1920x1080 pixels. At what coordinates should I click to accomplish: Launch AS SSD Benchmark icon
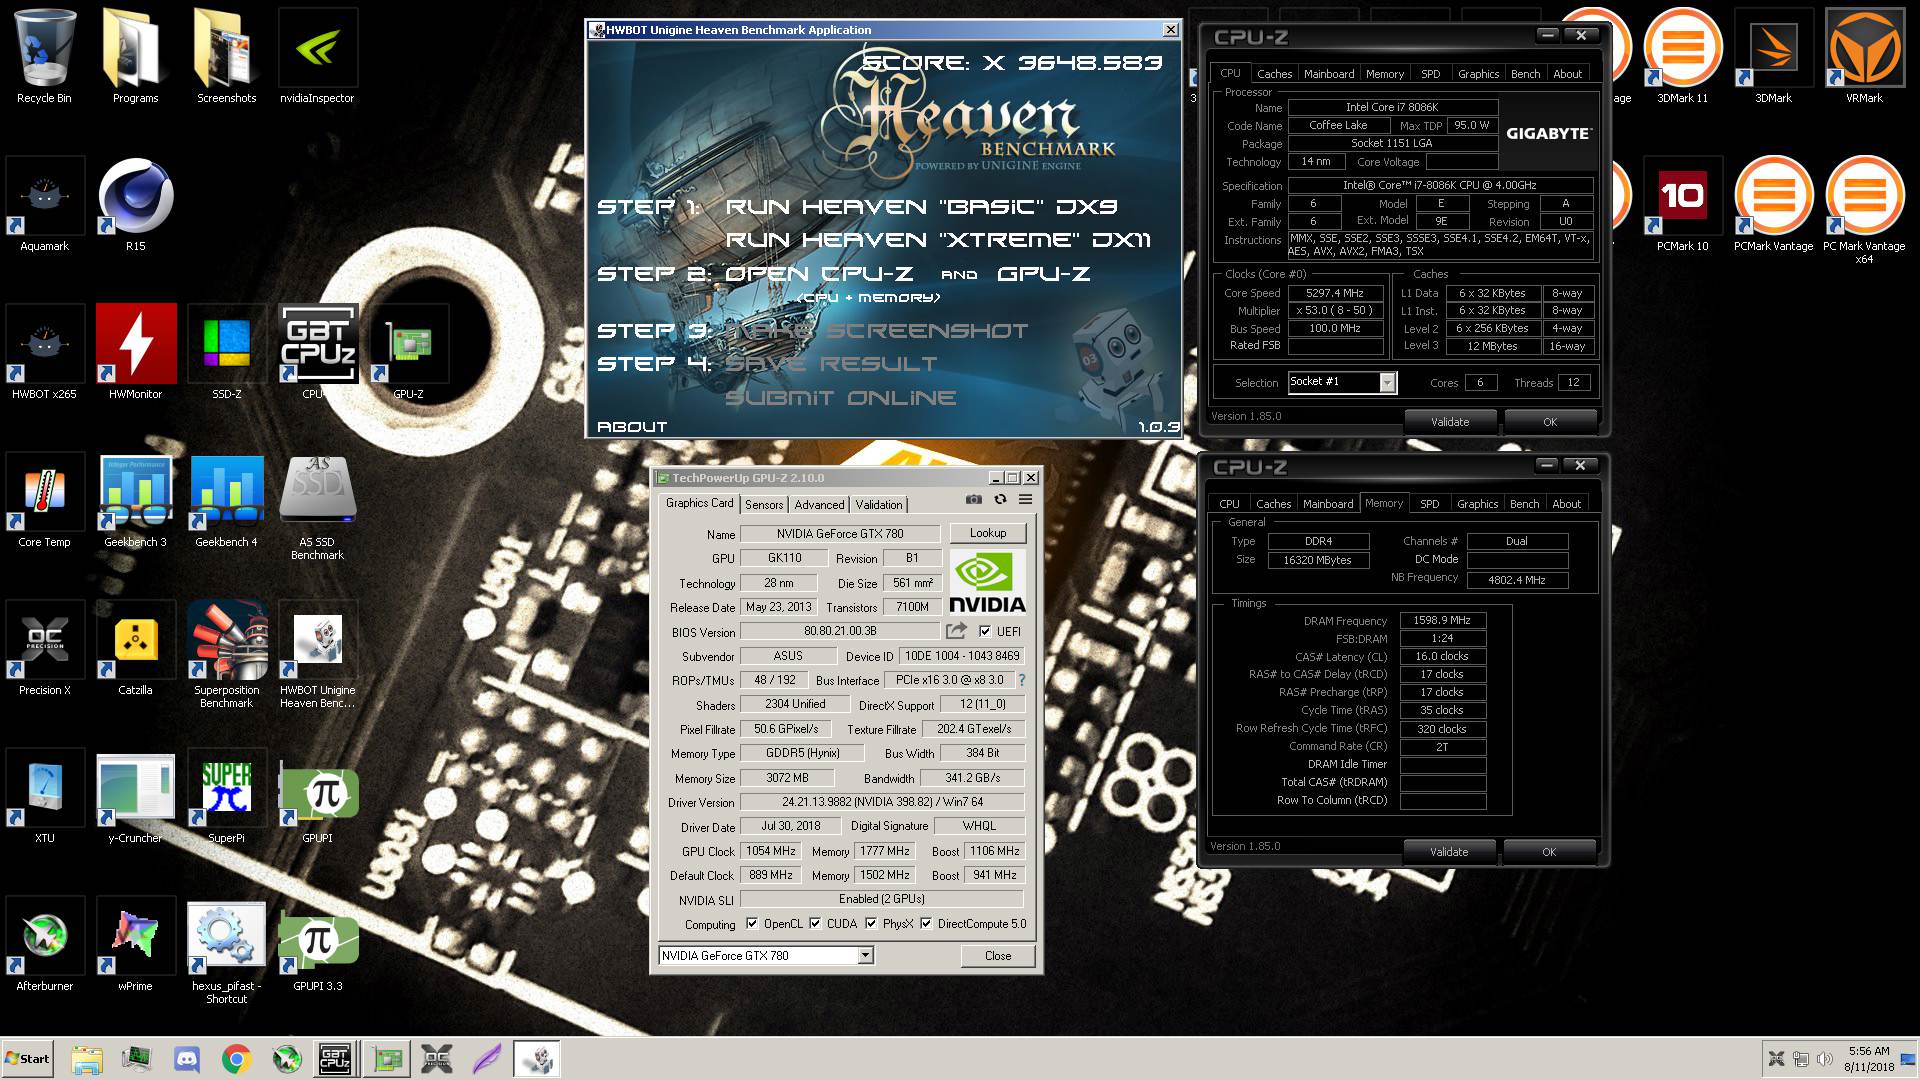tap(317, 508)
